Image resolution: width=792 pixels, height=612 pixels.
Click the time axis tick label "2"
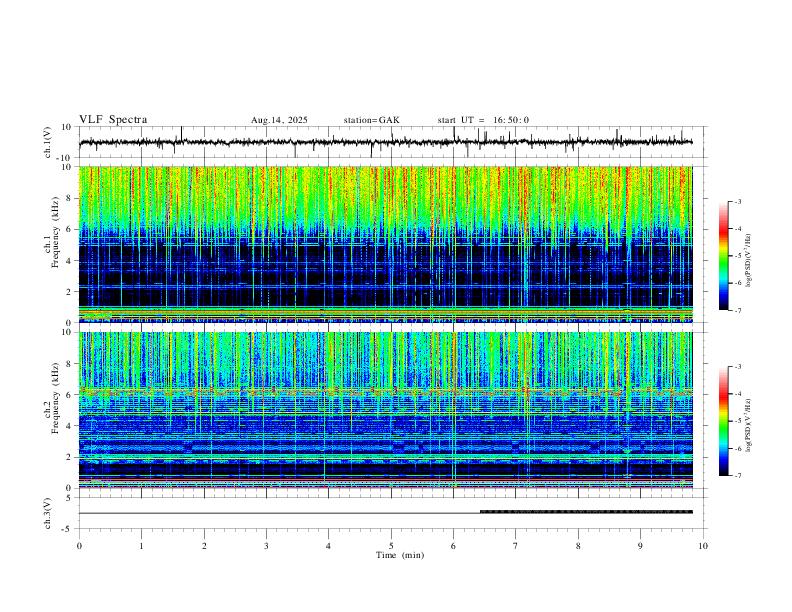point(204,546)
